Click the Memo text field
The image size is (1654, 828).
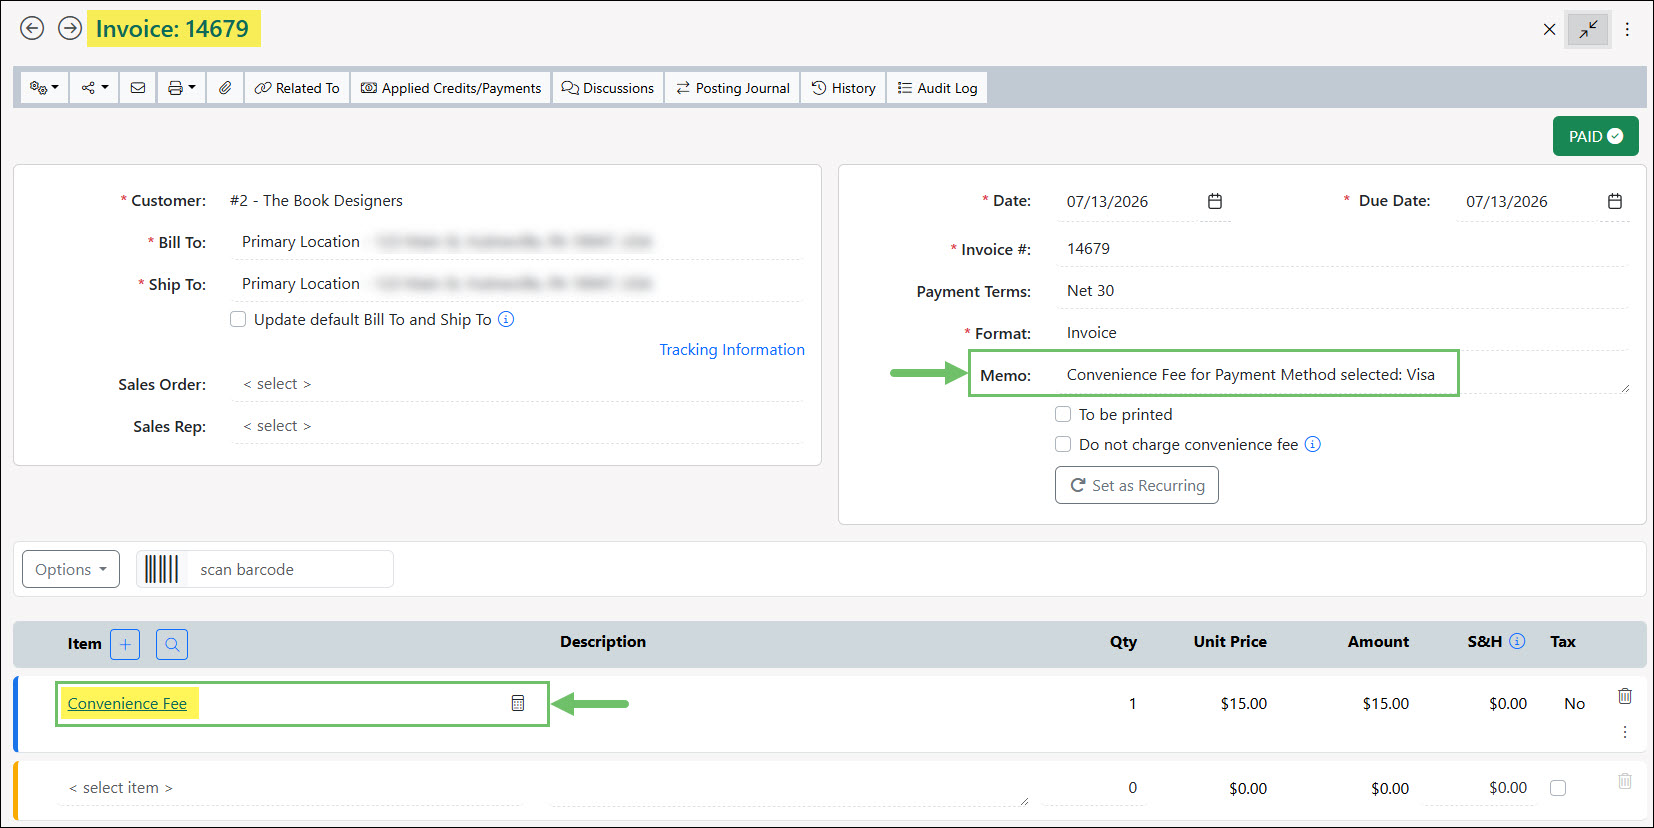point(1345,375)
